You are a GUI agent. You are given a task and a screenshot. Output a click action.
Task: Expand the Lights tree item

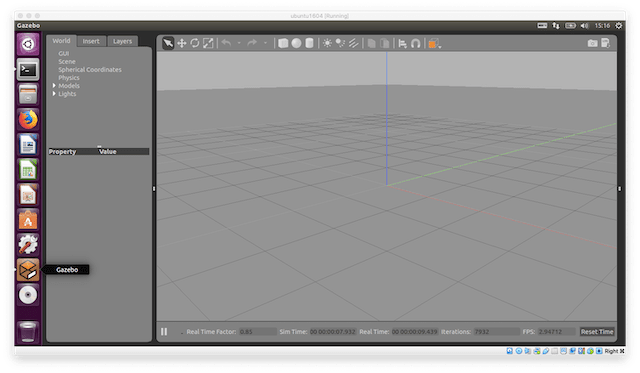[54, 94]
